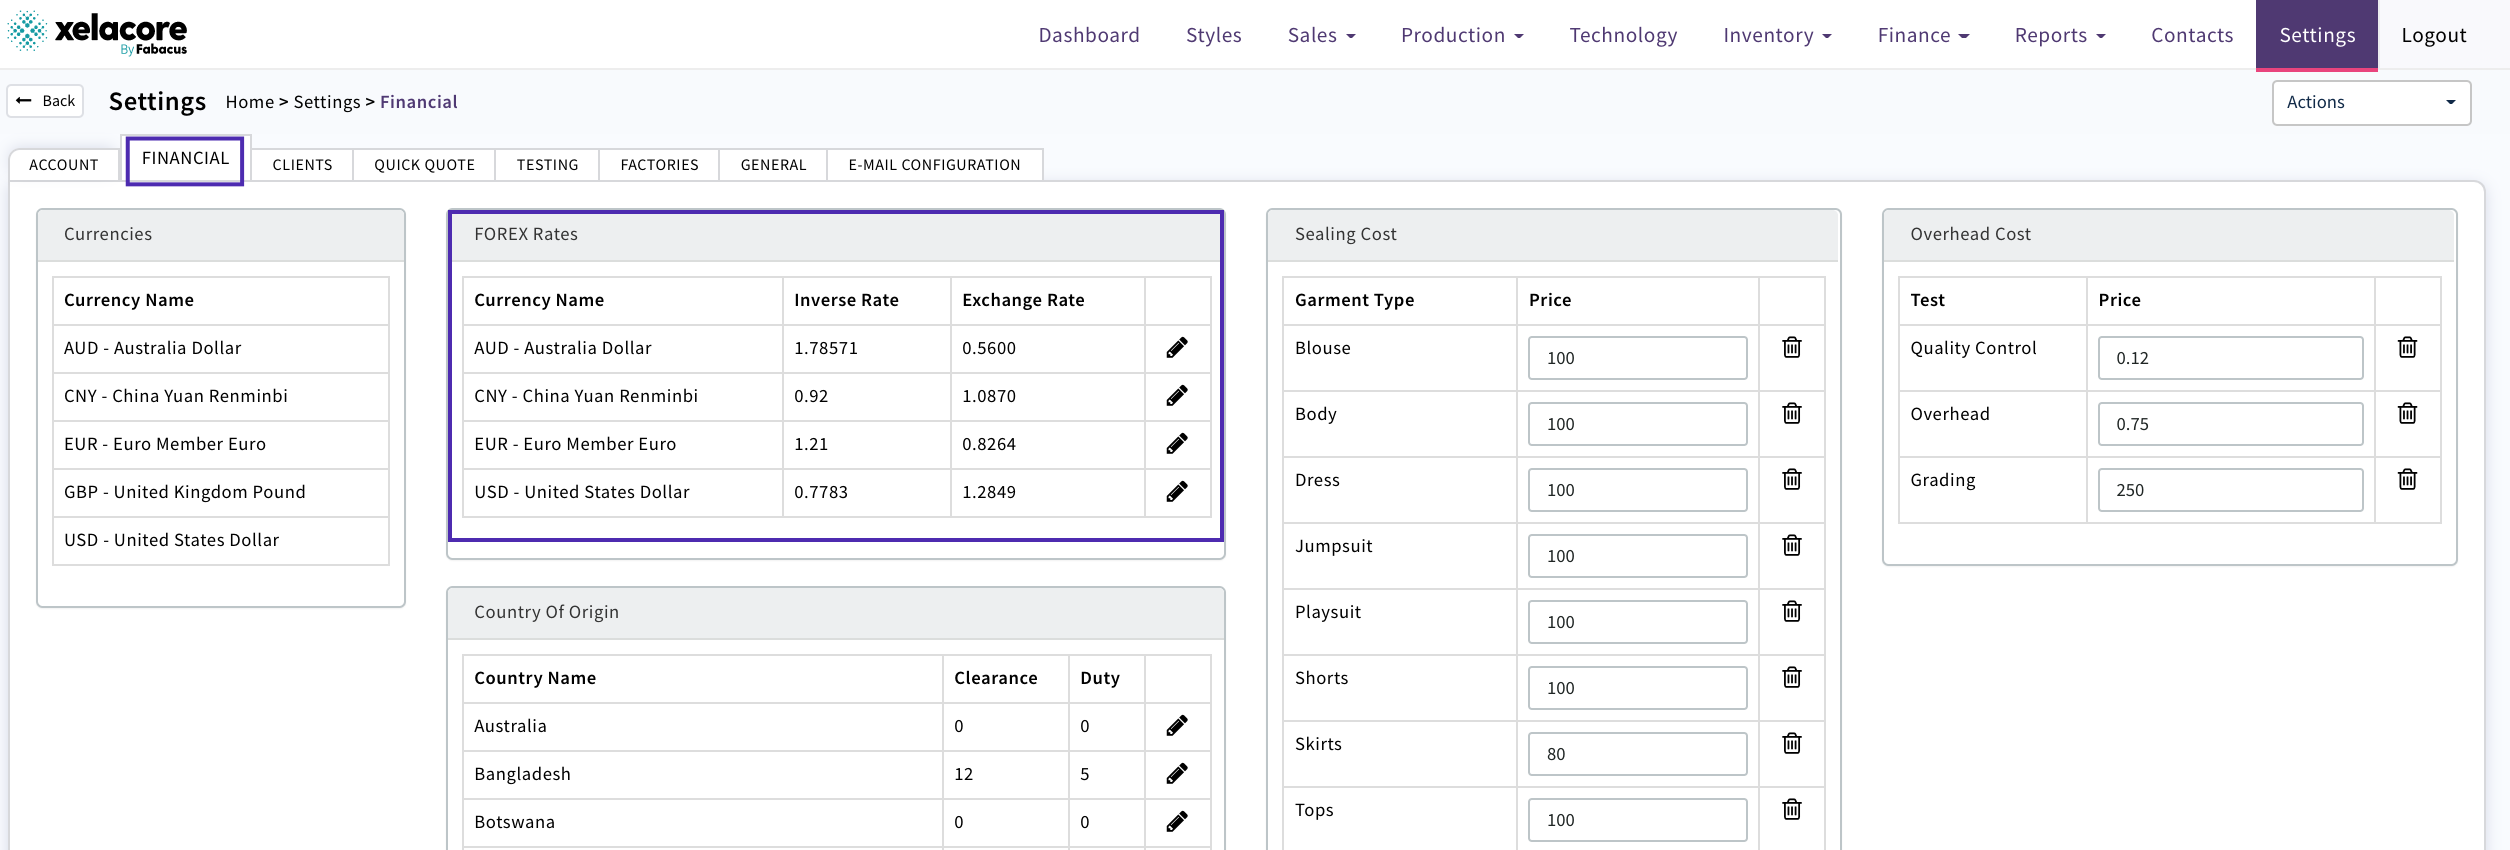Viewport: 2510px width, 850px height.
Task: Open the E-Mail Configuration tab
Action: pyautogui.click(x=934, y=165)
